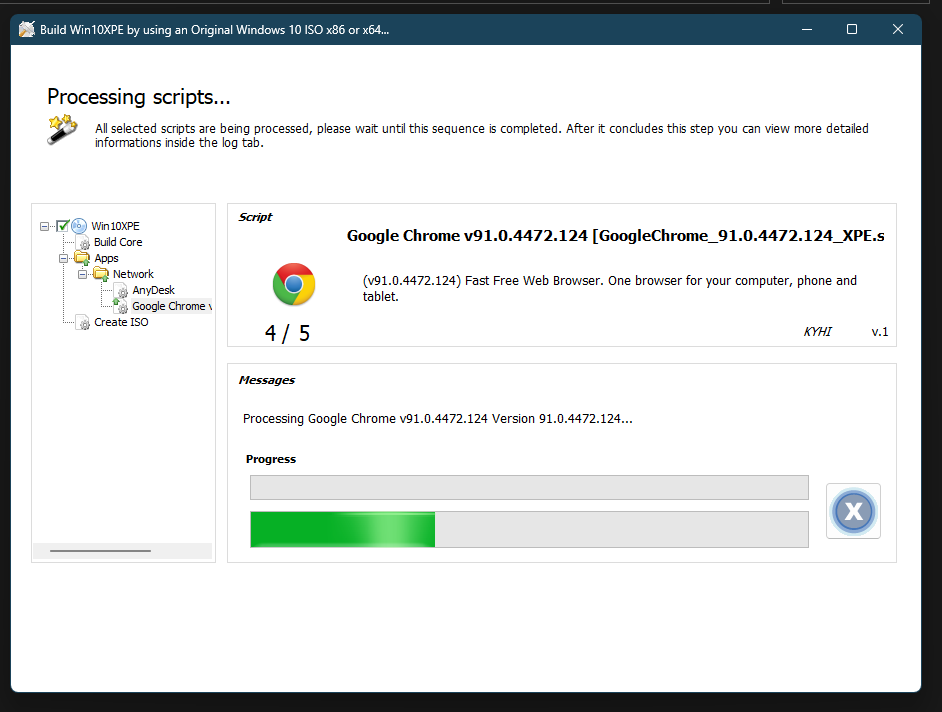Click the 4 / 5 script counter
942x712 pixels.
pos(287,333)
